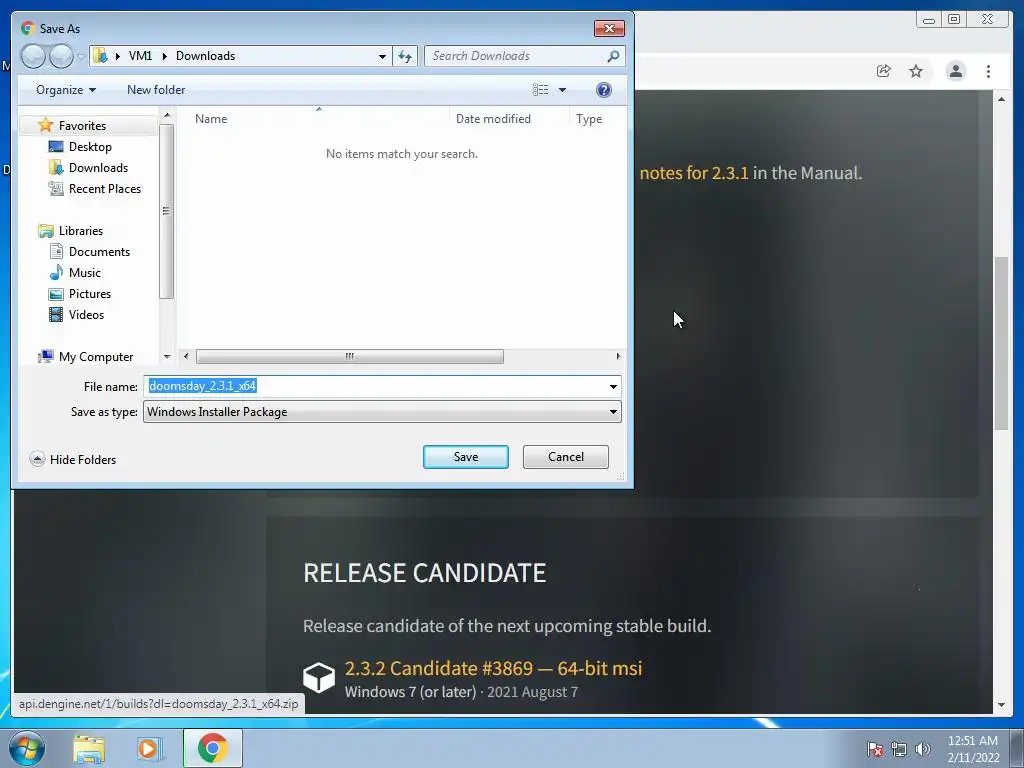Click the volume speaker tray icon
The width and height of the screenshot is (1024, 768).
click(x=922, y=749)
